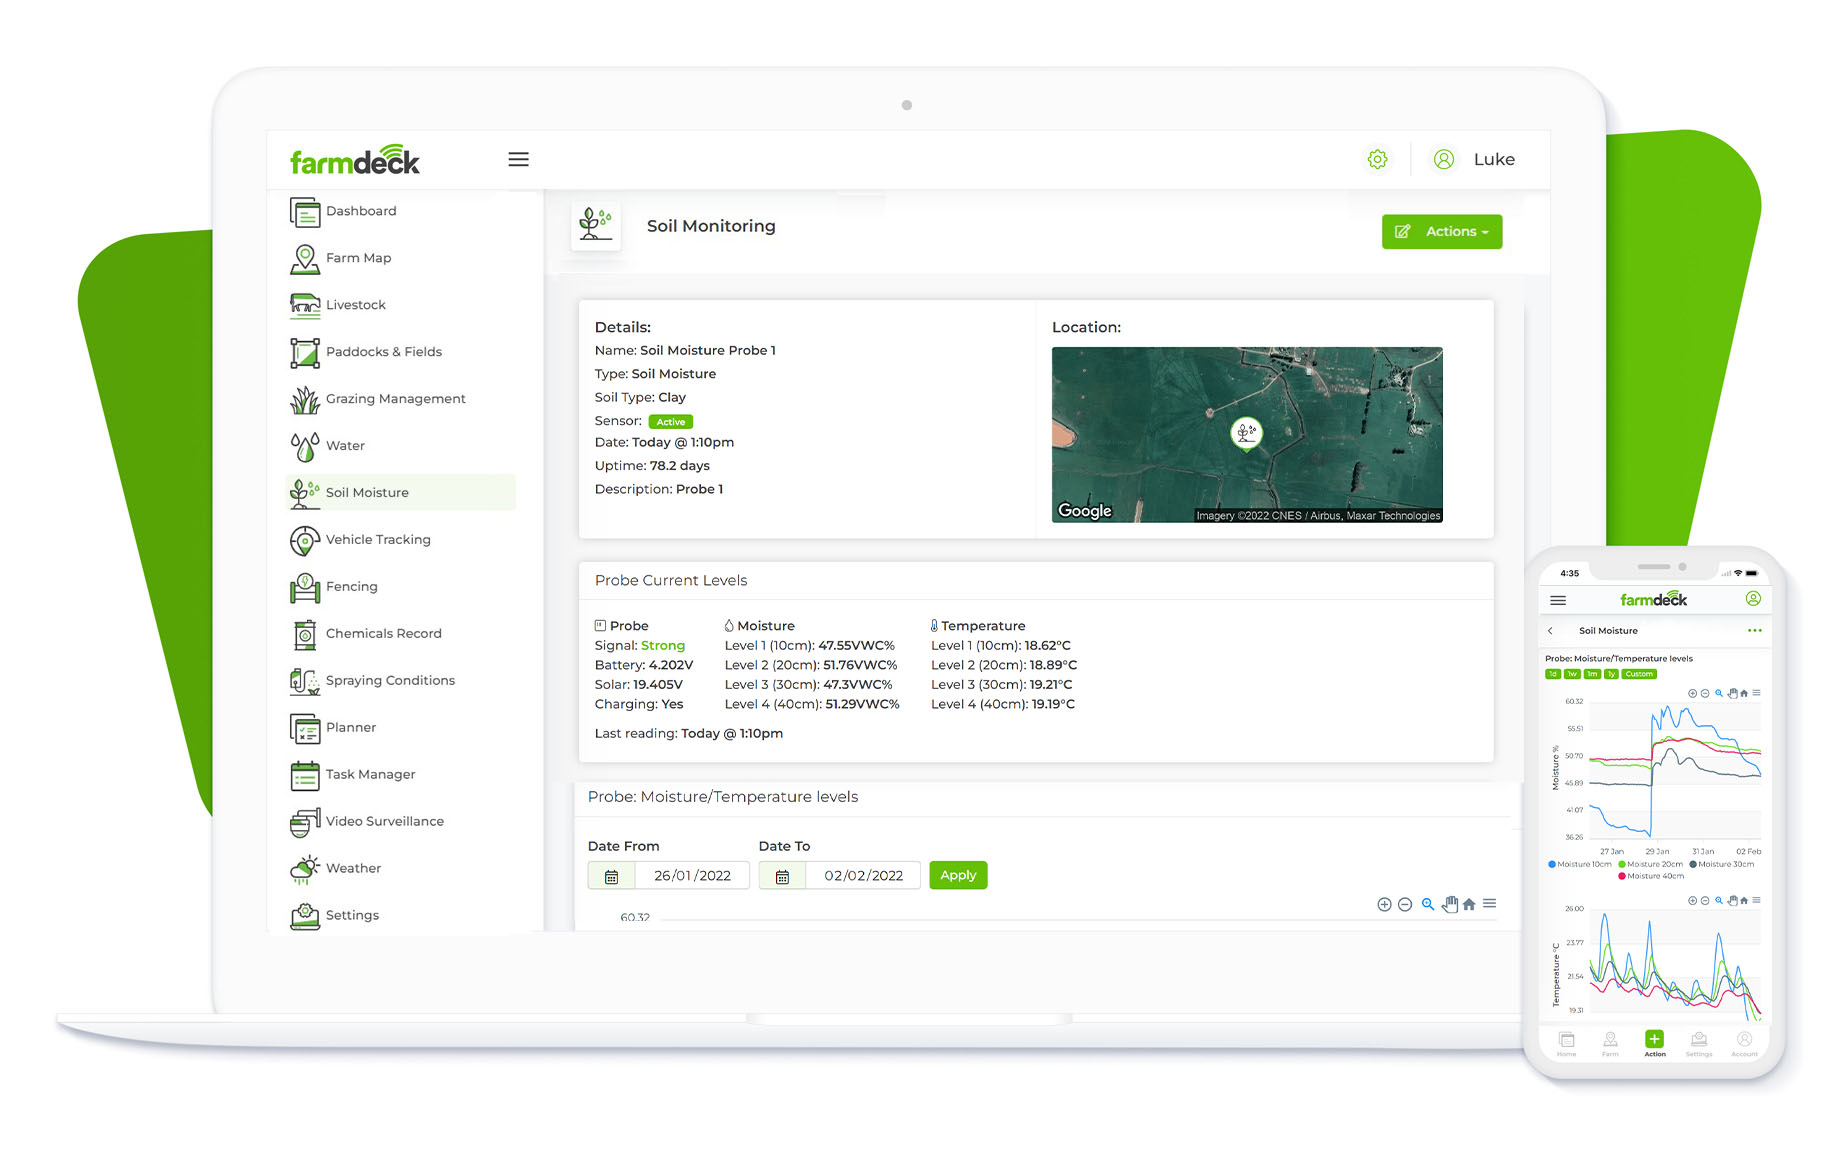Open Spraying Conditions from sidebar
Viewport: 1840px width, 1170px height.
[x=389, y=681]
